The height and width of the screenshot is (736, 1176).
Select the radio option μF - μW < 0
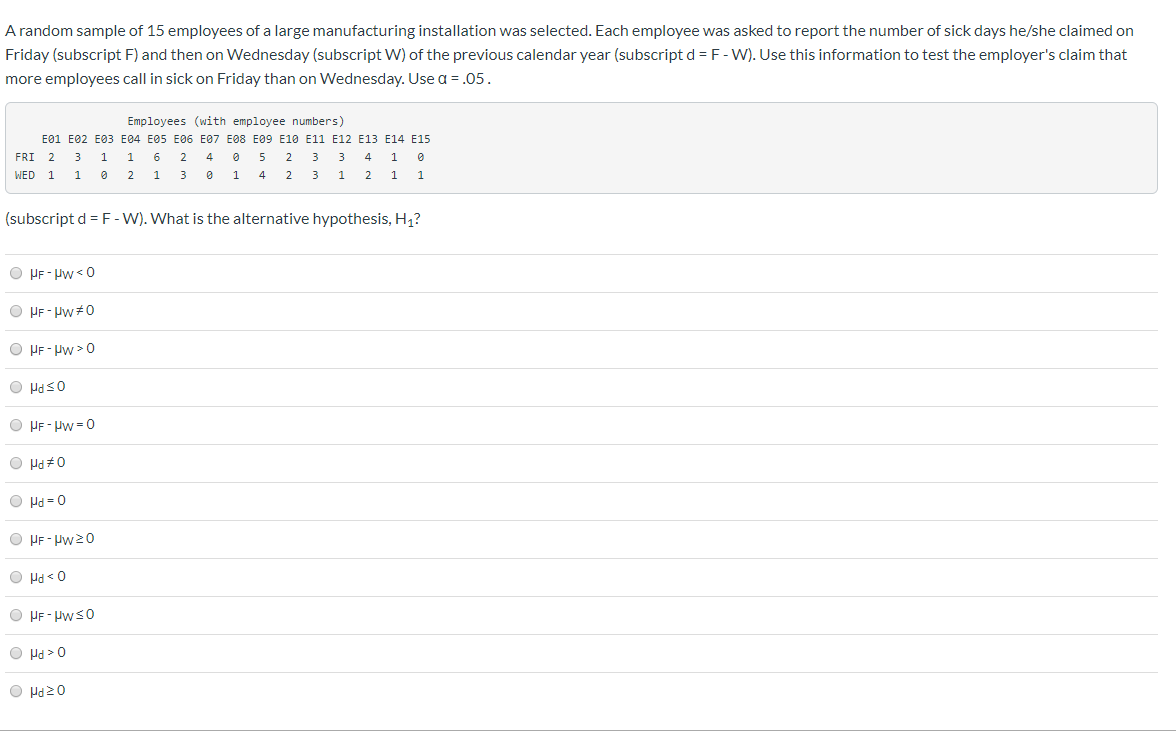point(16,272)
